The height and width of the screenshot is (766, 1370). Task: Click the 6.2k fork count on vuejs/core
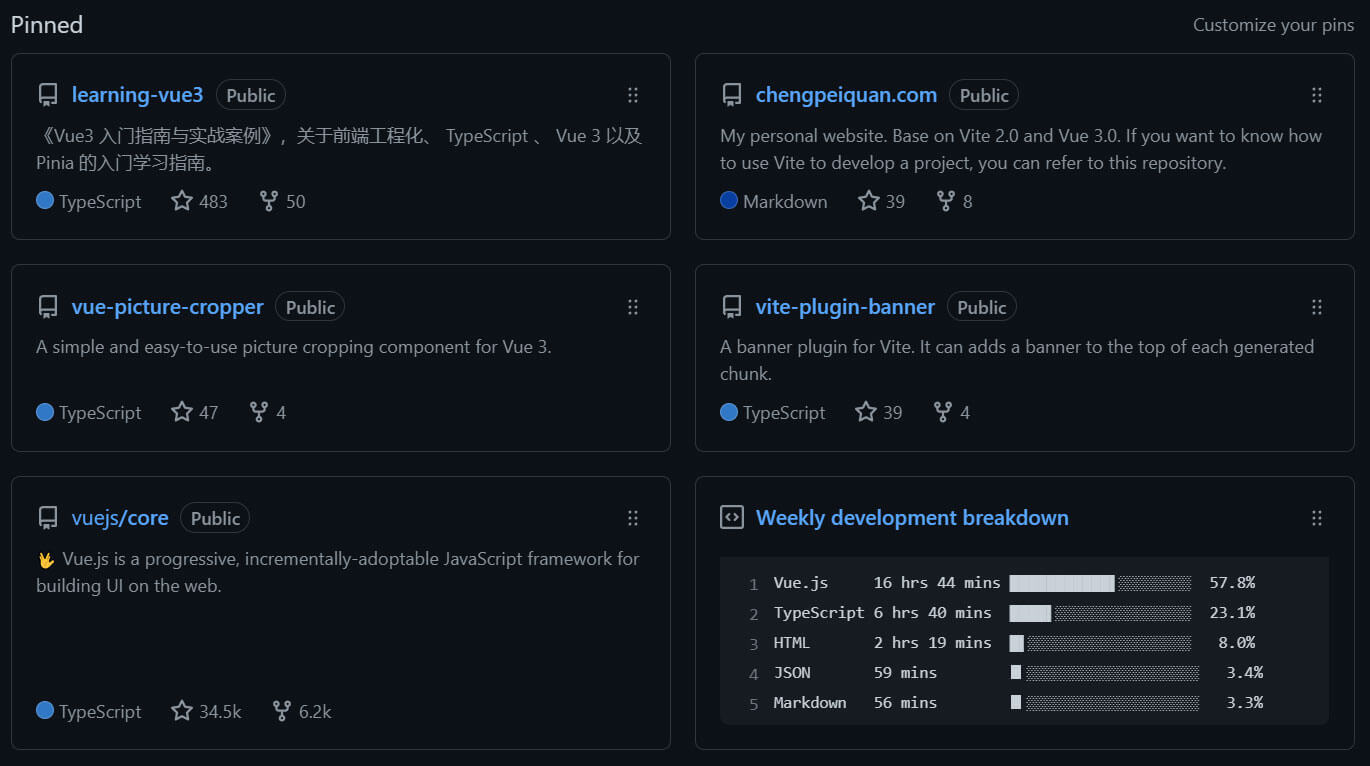[315, 712]
